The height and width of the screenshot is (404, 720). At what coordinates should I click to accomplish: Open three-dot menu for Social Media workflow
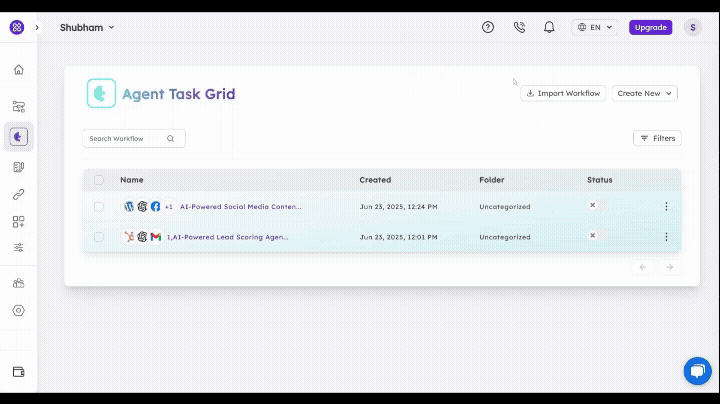coord(666,207)
